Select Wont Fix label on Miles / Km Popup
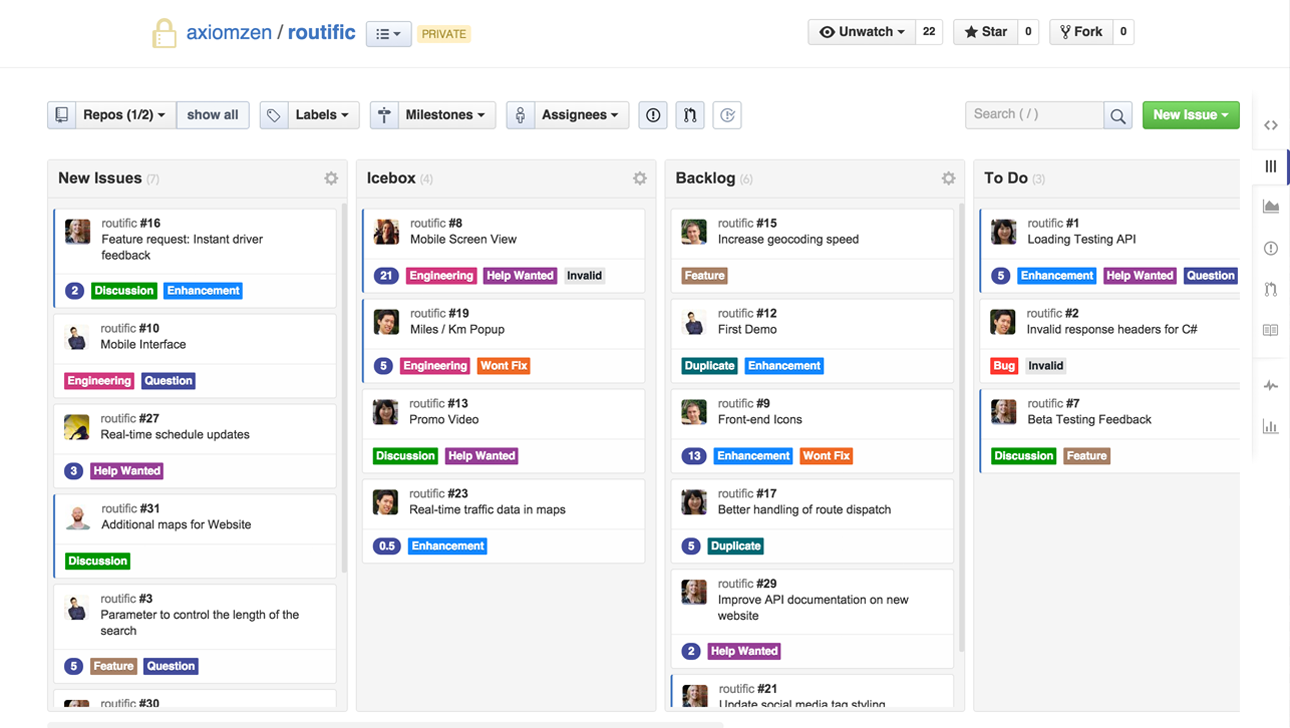 [504, 366]
